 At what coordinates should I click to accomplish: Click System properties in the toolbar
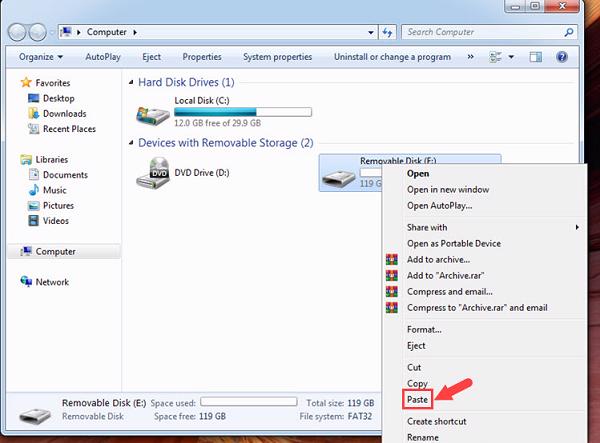pyautogui.click(x=277, y=57)
